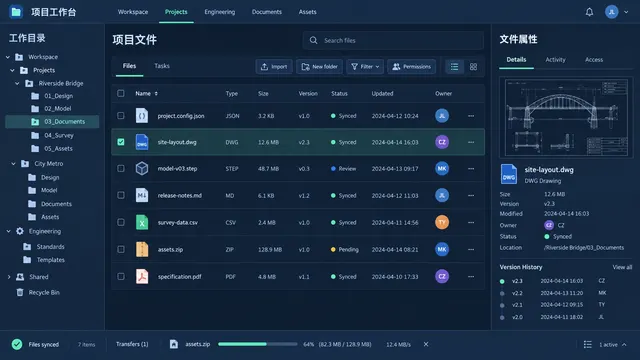Click View all version history

pos(622,267)
